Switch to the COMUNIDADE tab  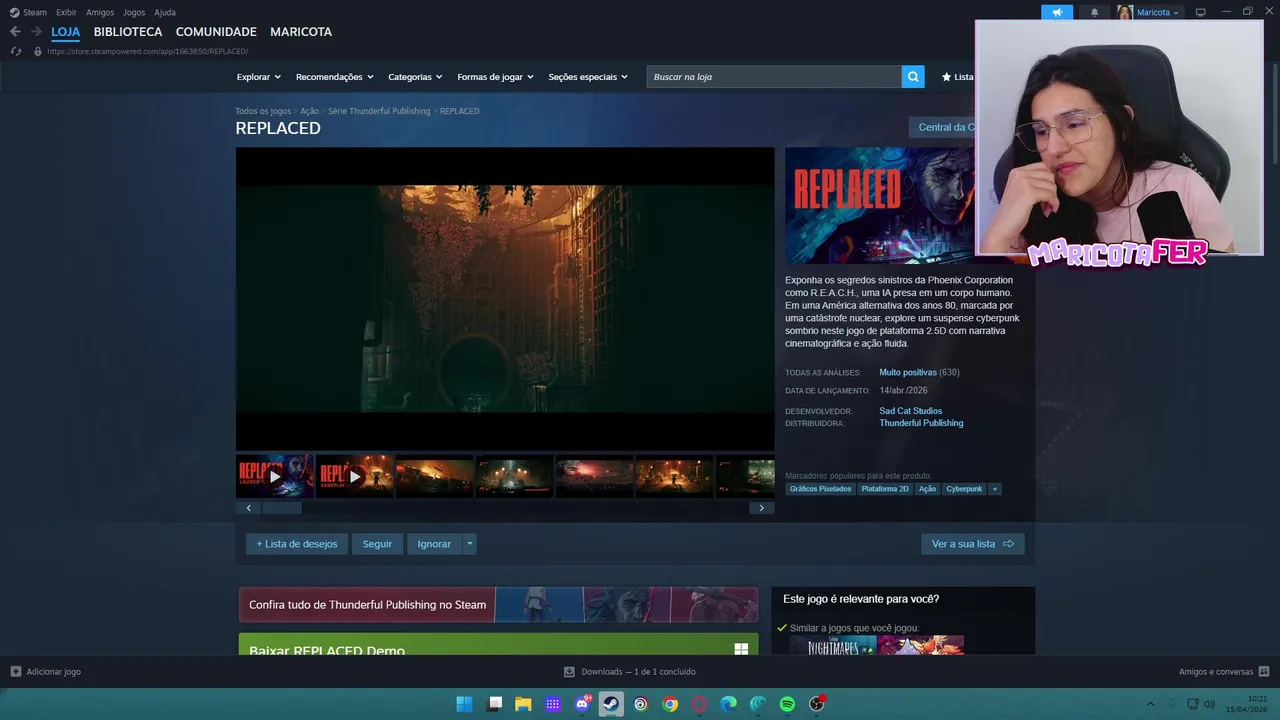216,32
